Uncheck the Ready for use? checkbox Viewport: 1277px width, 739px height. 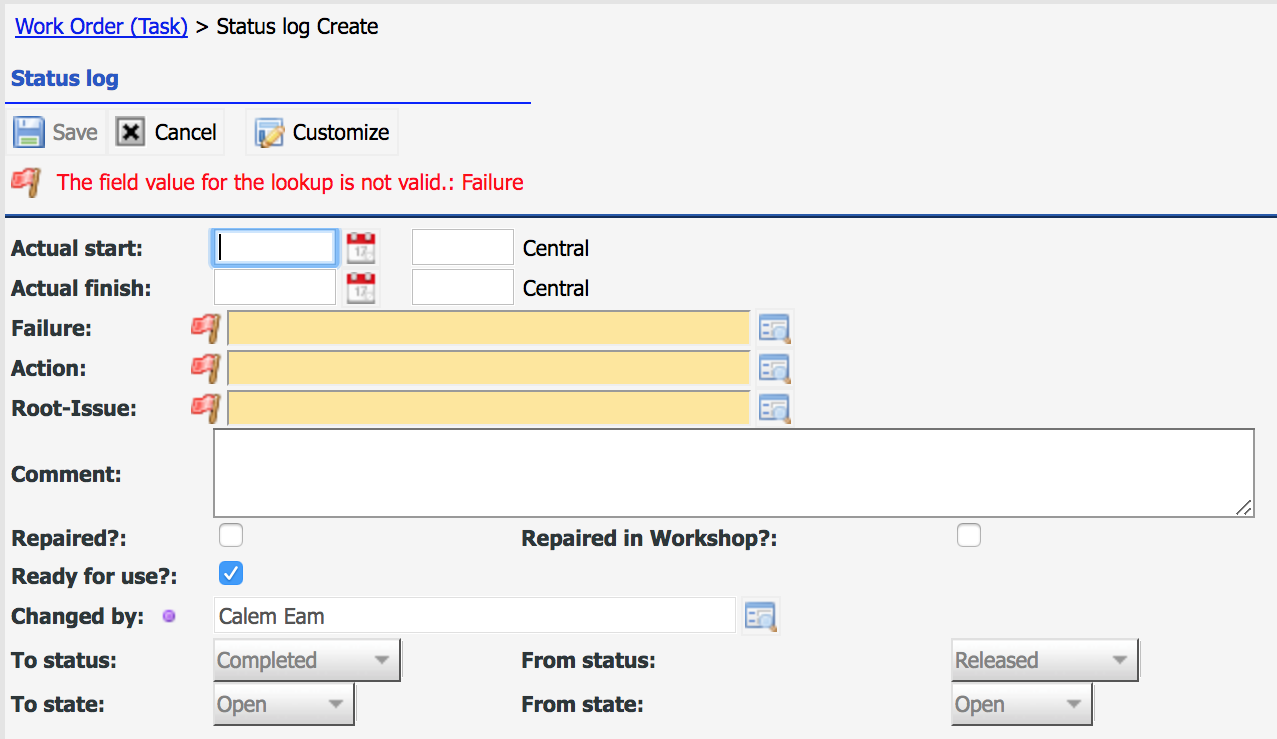[231, 574]
